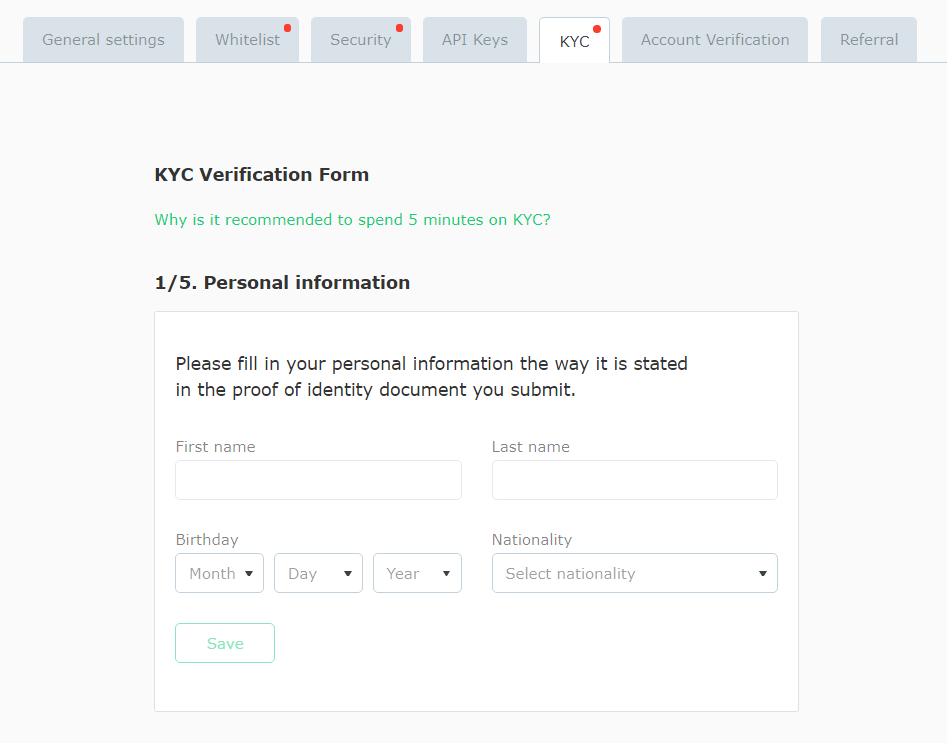Viewport: 947px width, 743px height.
Task: Click the Nationality dropdown arrow
Action: click(x=762, y=574)
